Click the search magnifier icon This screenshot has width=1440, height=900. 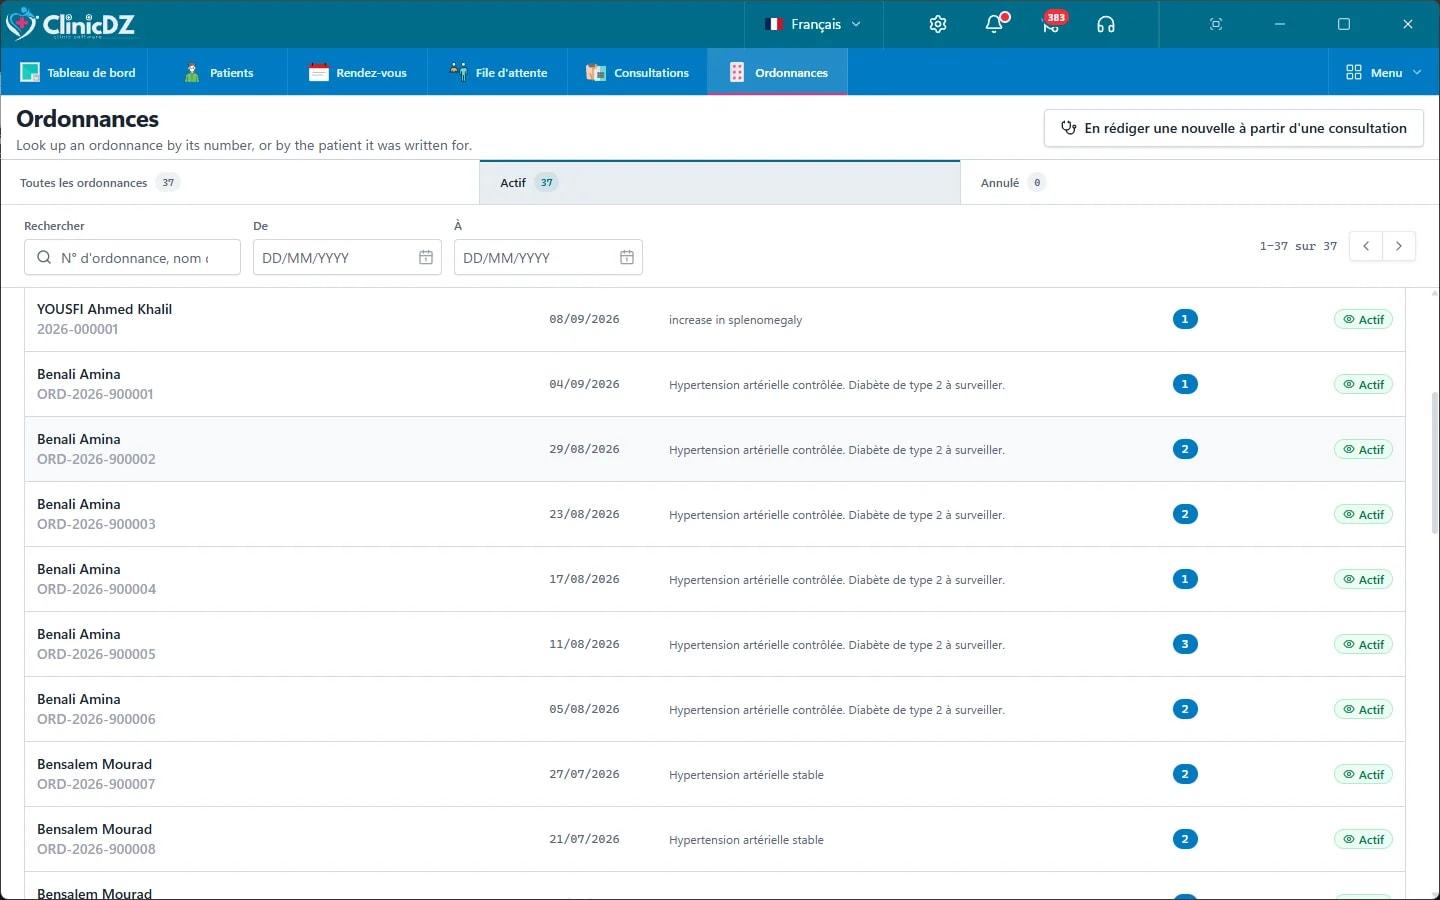[x=44, y=257]
